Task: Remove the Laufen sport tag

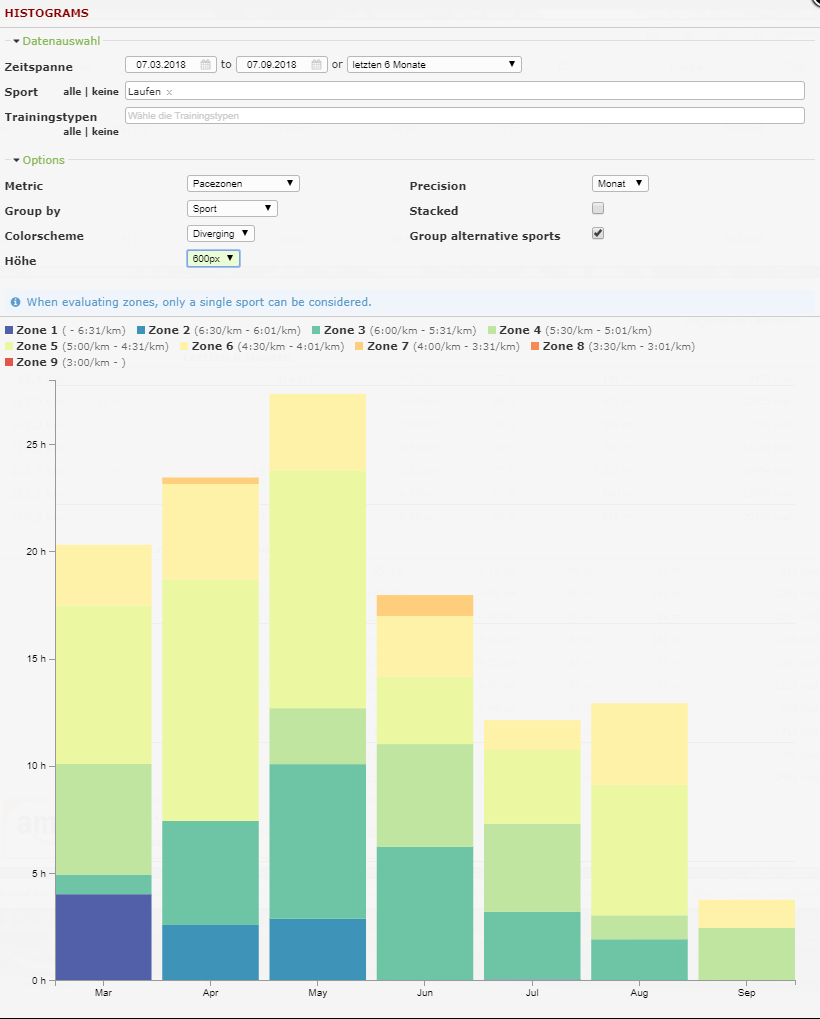Action: click(169, 92)
